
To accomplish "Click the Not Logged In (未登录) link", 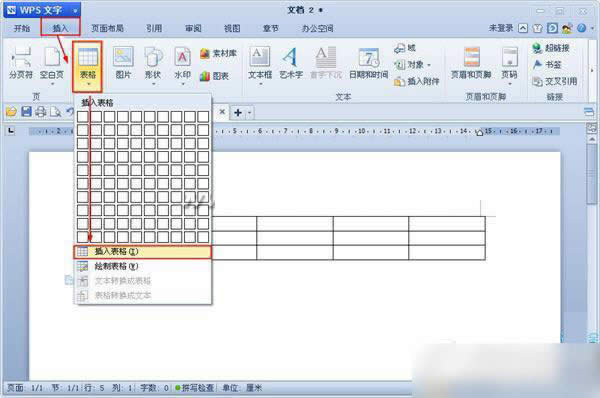I will pyautogui.click(x=501, y=28).
